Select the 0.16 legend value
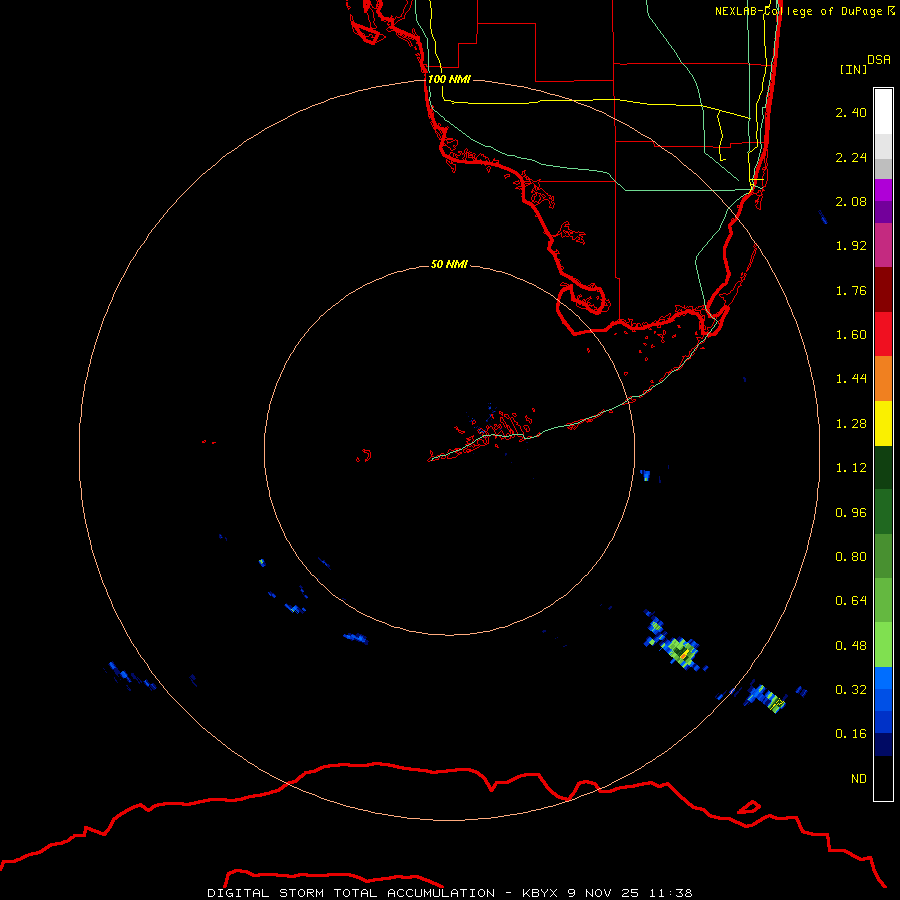The height and width of the screenshot is (900, 900). point(851,734)
